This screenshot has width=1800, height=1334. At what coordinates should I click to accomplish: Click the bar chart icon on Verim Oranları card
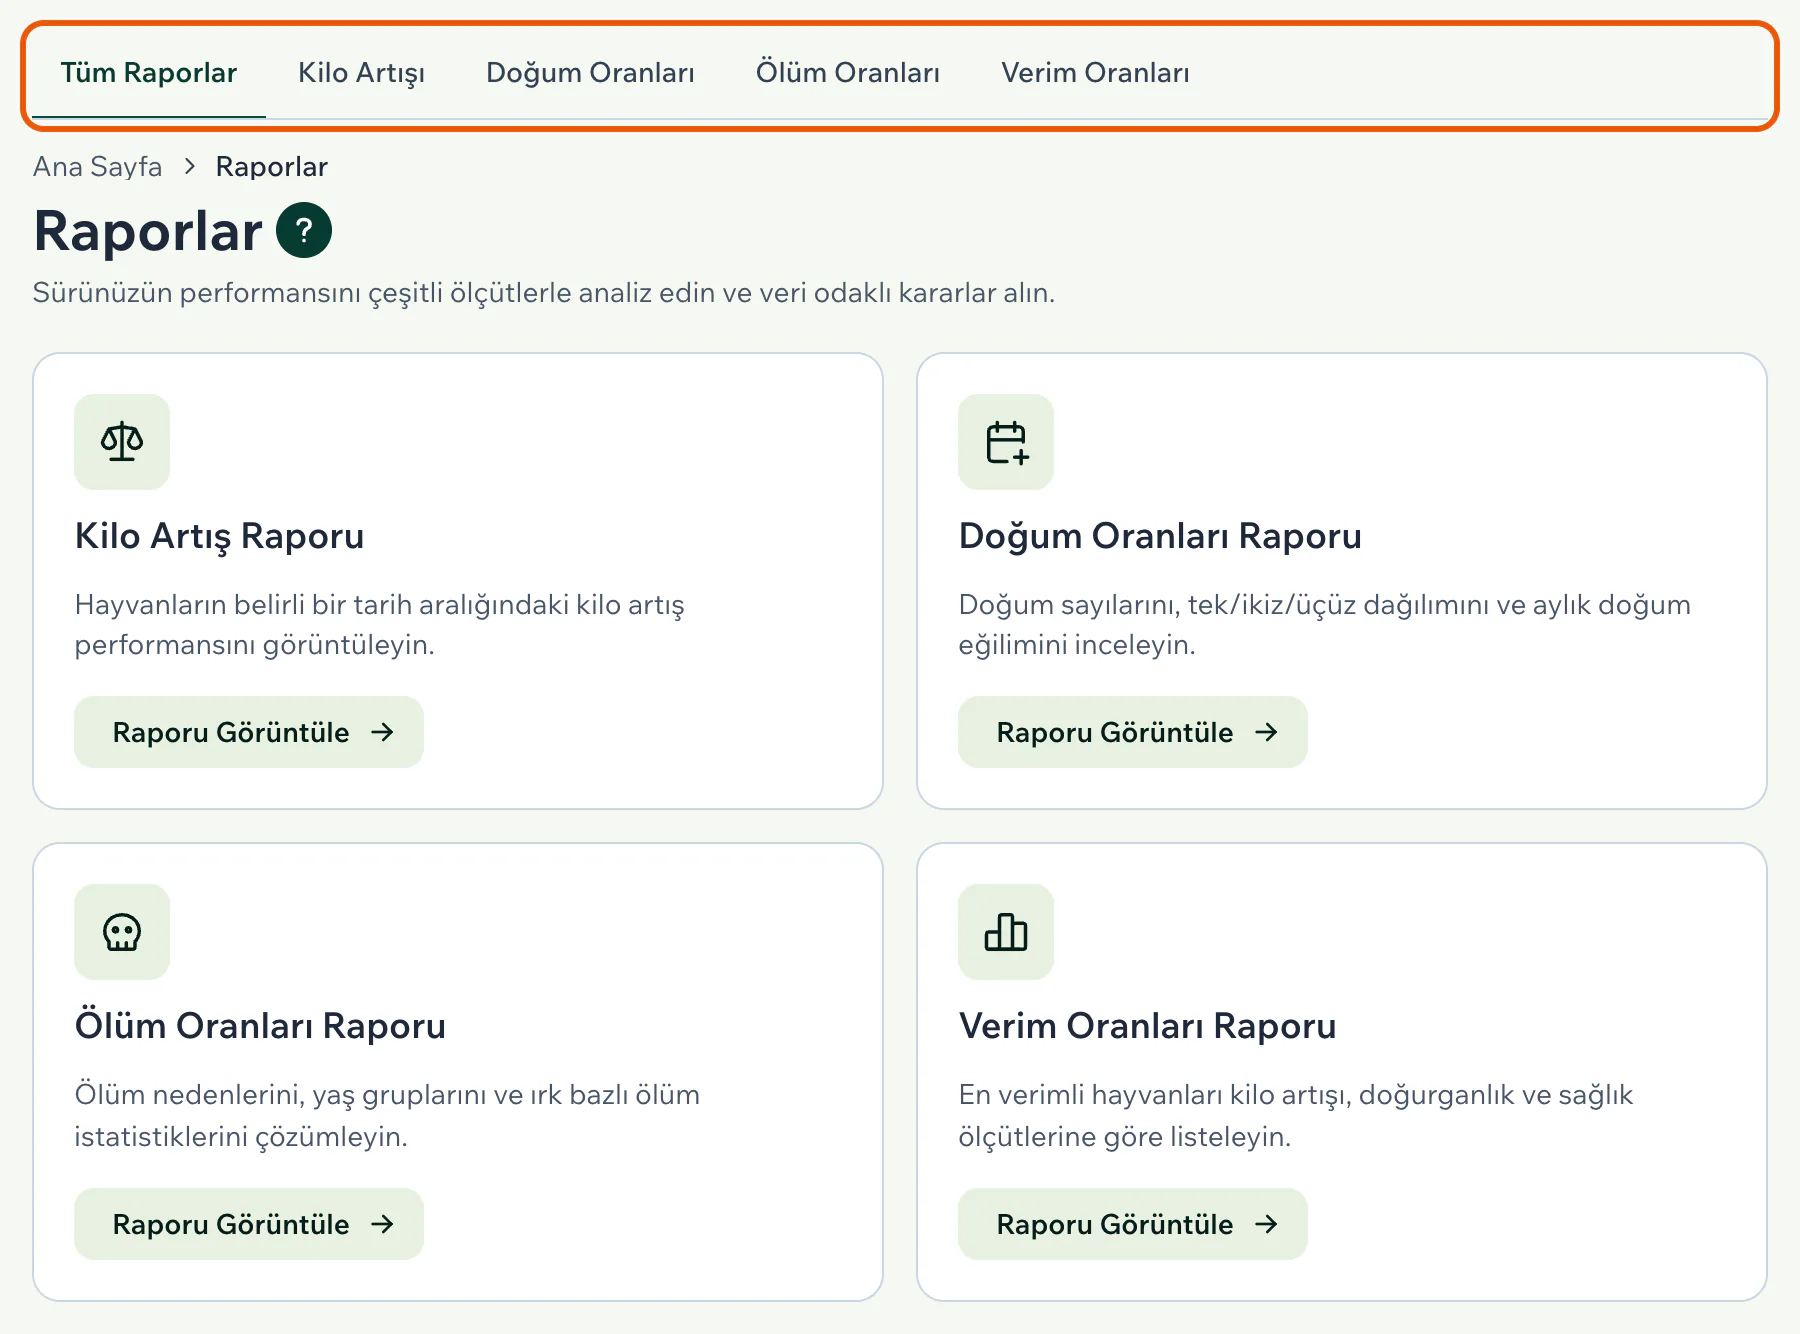(1006, 932)
